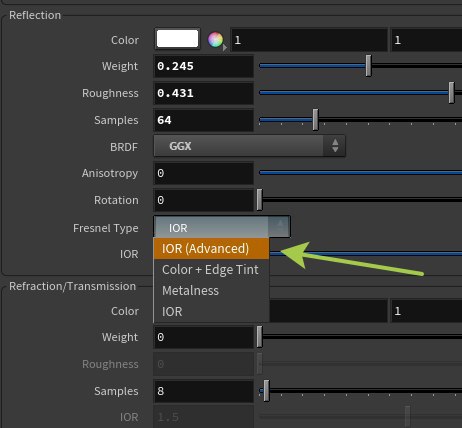Click the Anisotropy label

point(110,173)
